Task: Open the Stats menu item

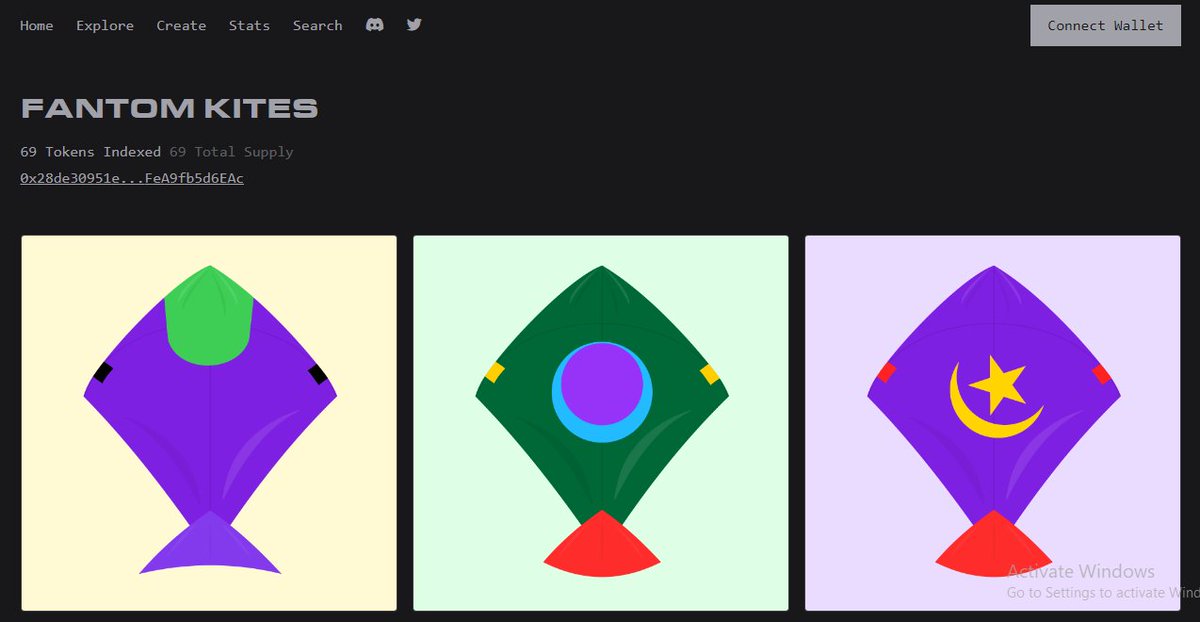Action: click(249, 25)
